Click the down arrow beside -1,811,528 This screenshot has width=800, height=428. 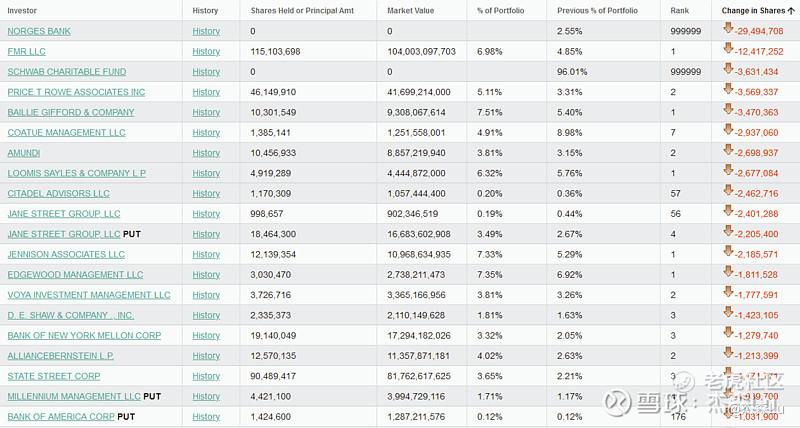click(x=727, y=274)
